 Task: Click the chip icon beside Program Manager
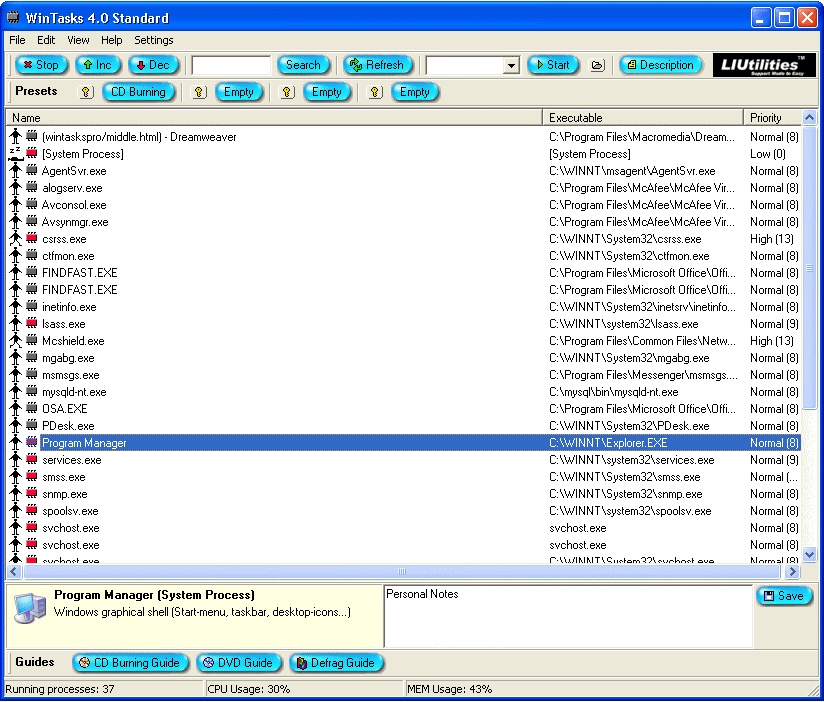[x=32, y=442]
